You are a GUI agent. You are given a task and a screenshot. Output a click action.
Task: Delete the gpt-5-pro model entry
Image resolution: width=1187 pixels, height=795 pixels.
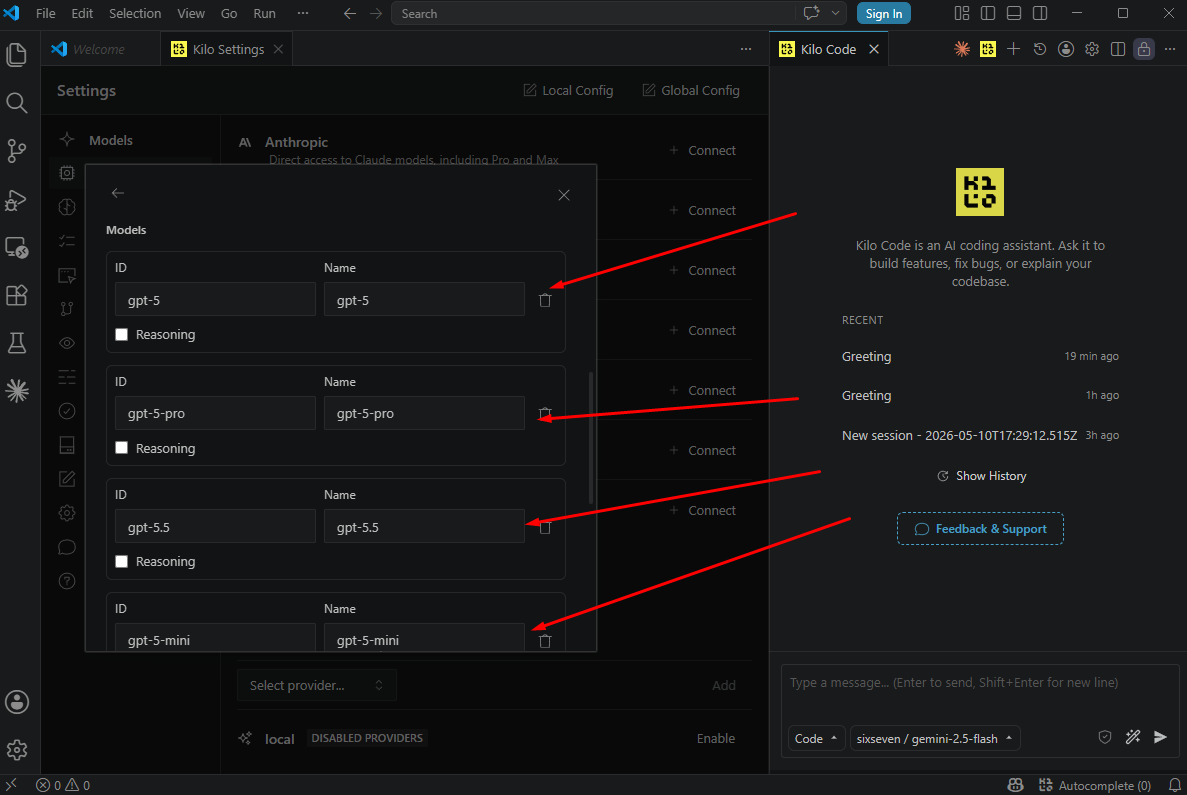545,414
